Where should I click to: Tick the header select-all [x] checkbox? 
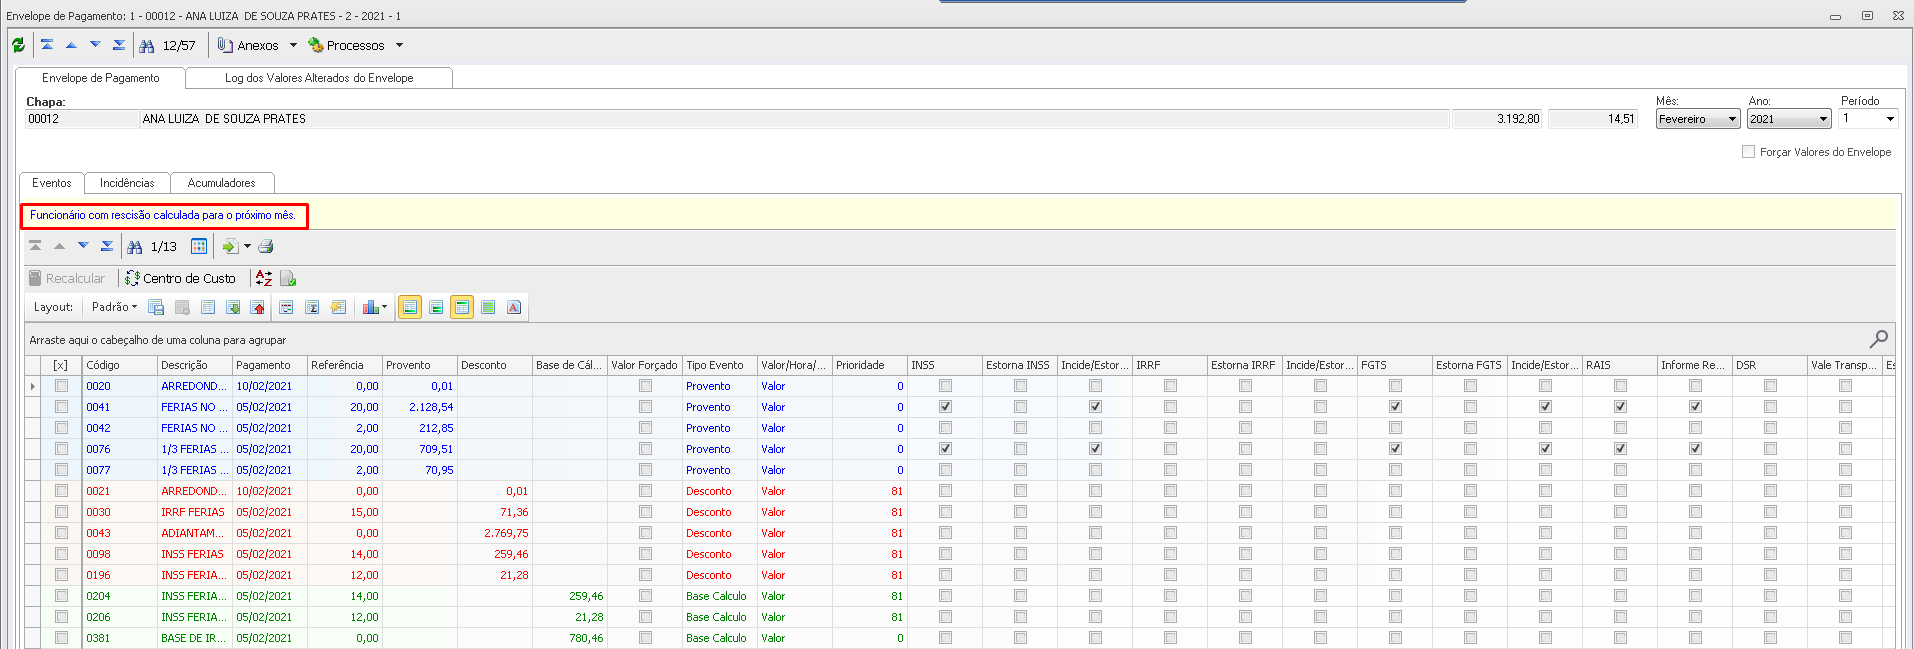pos(61,365)
